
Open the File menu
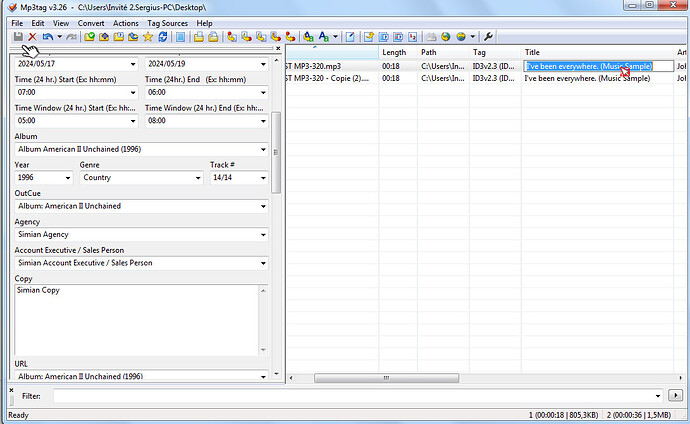17,23
